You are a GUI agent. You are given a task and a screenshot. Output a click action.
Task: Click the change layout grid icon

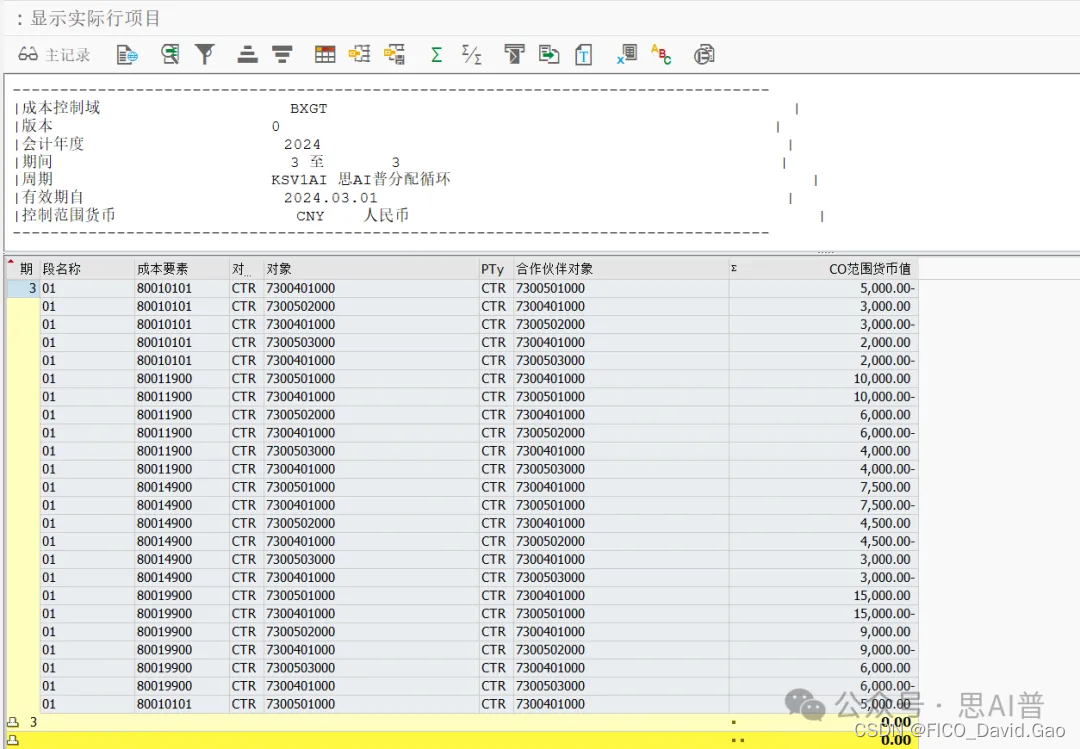324,54
